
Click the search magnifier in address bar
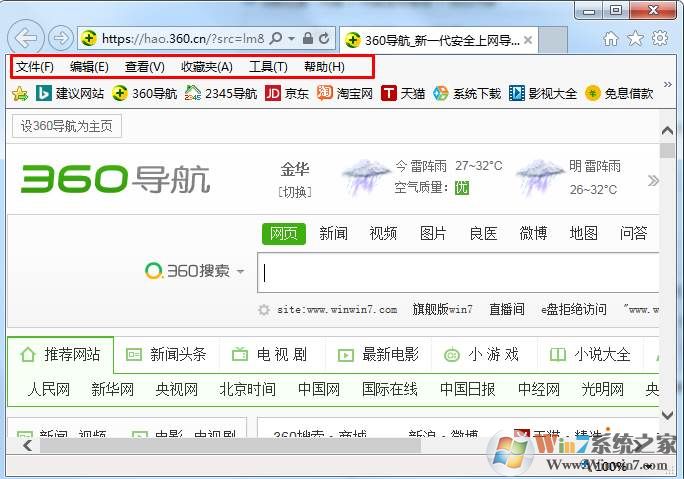click(x=276, y=38)
